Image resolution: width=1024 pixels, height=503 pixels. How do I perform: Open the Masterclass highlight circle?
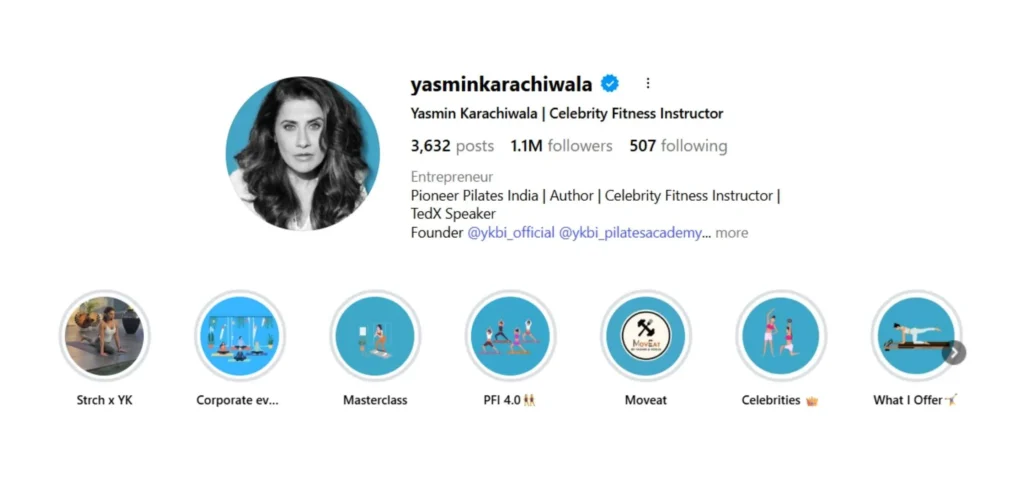coord(375,336)
